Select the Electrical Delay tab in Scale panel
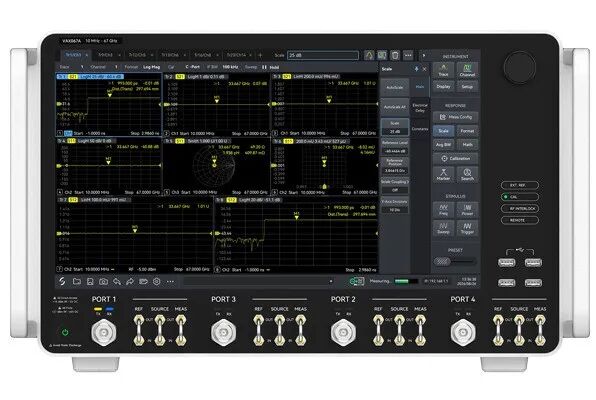 pyautogui.click(x=420, y=108)
